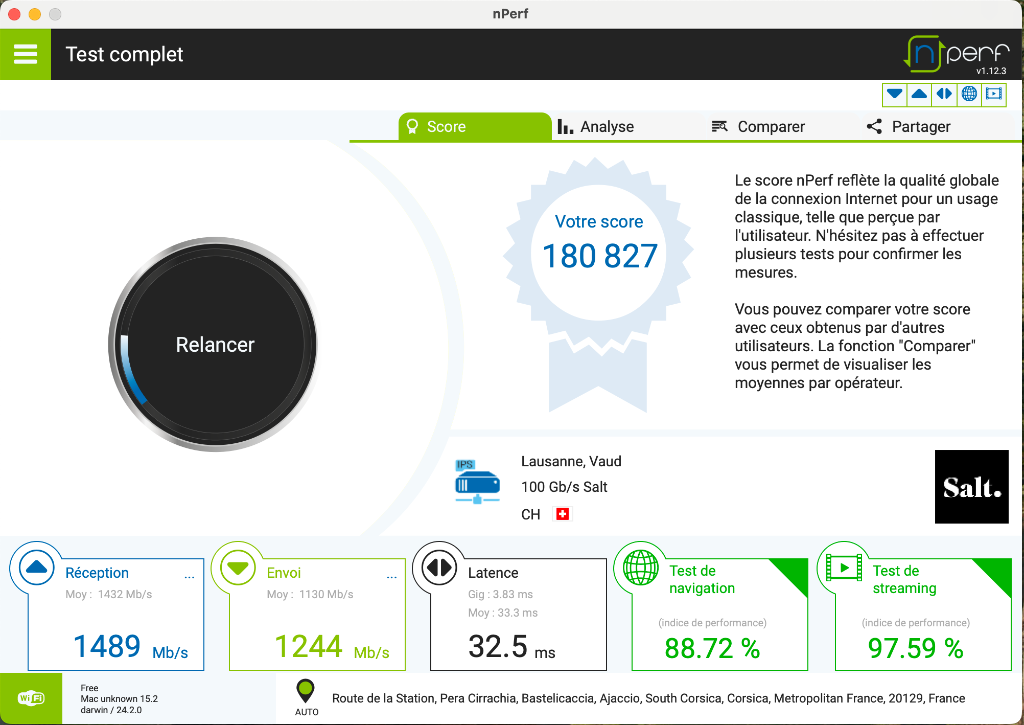
Task: Click the Moy : 1130 Mb/s text
Action: pos(310,594)
